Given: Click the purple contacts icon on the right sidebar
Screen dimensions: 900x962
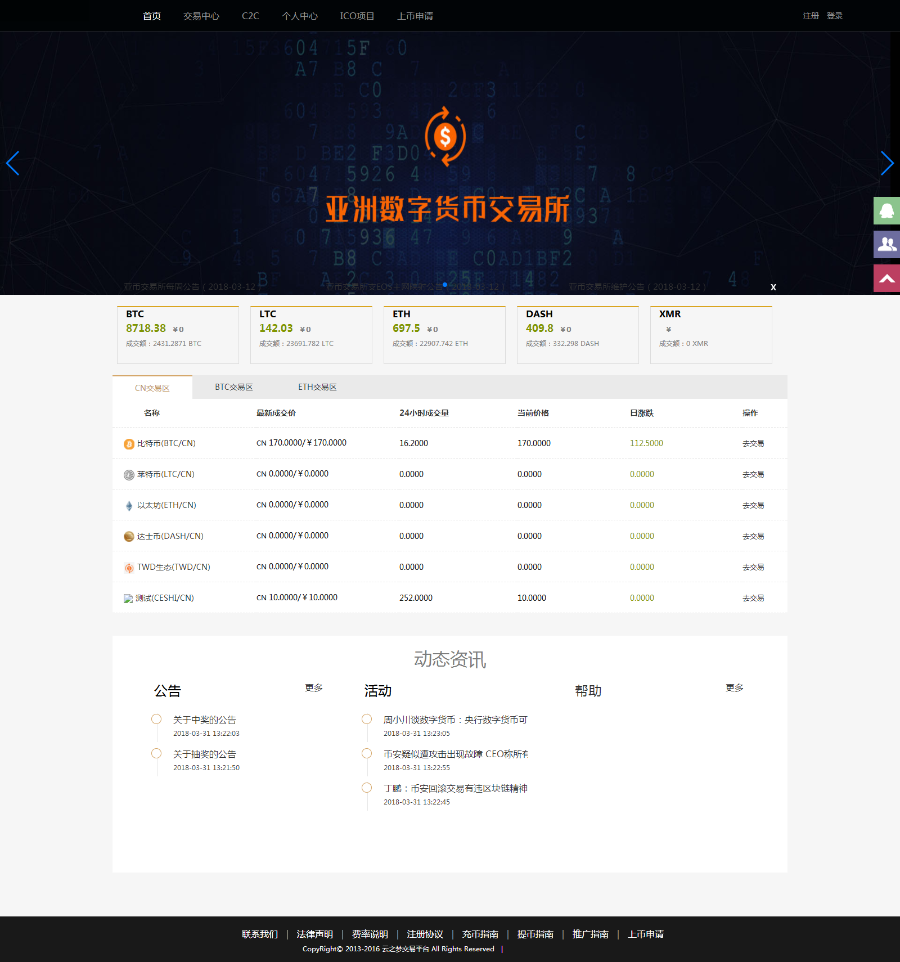Looking at the screenshot, I should pyautogui.click(x=886, y=244).
